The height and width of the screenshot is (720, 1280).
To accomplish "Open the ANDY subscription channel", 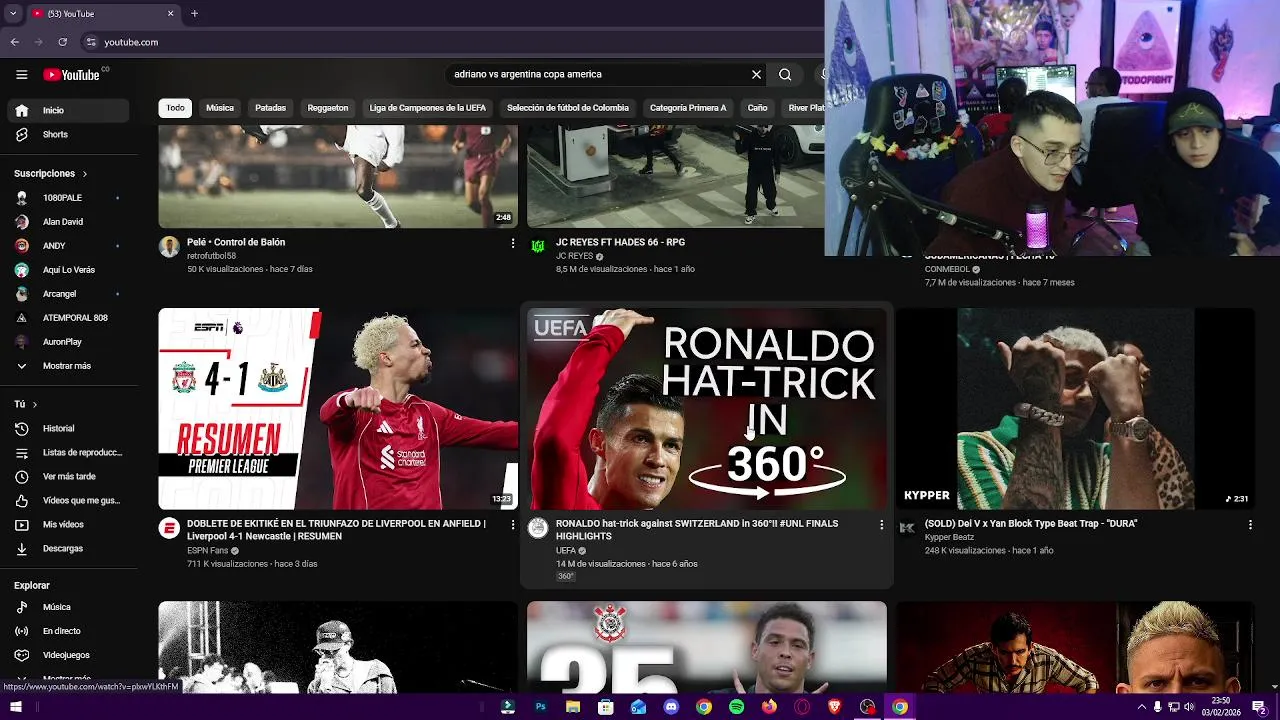I will (x=69, y=246).
